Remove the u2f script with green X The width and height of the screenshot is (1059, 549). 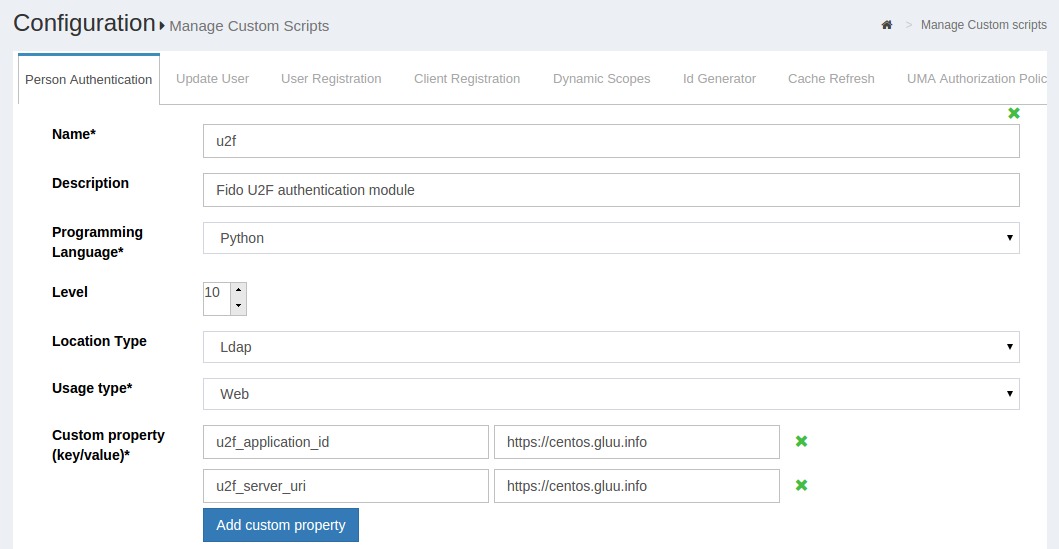coord(1014,113)
